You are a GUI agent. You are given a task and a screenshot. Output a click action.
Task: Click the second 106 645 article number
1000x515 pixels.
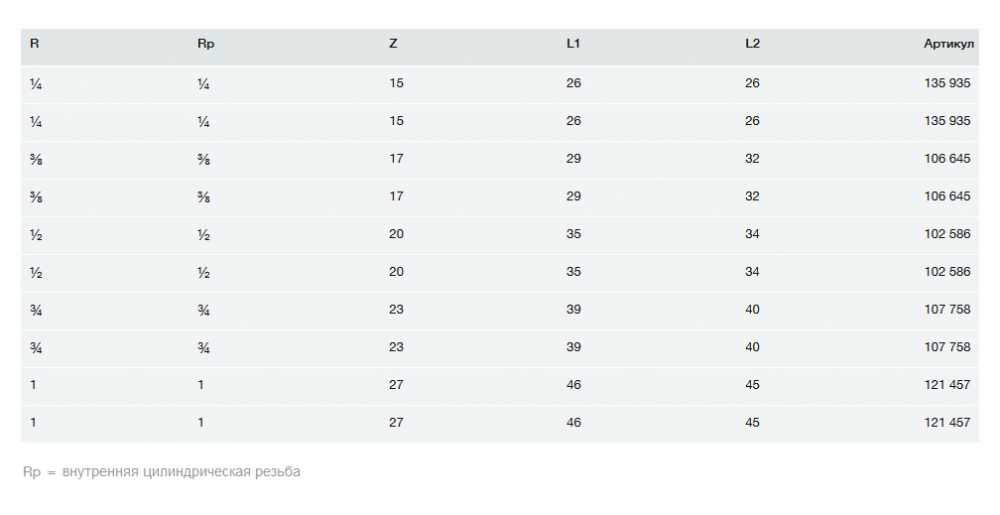click(x=947, y=196)
